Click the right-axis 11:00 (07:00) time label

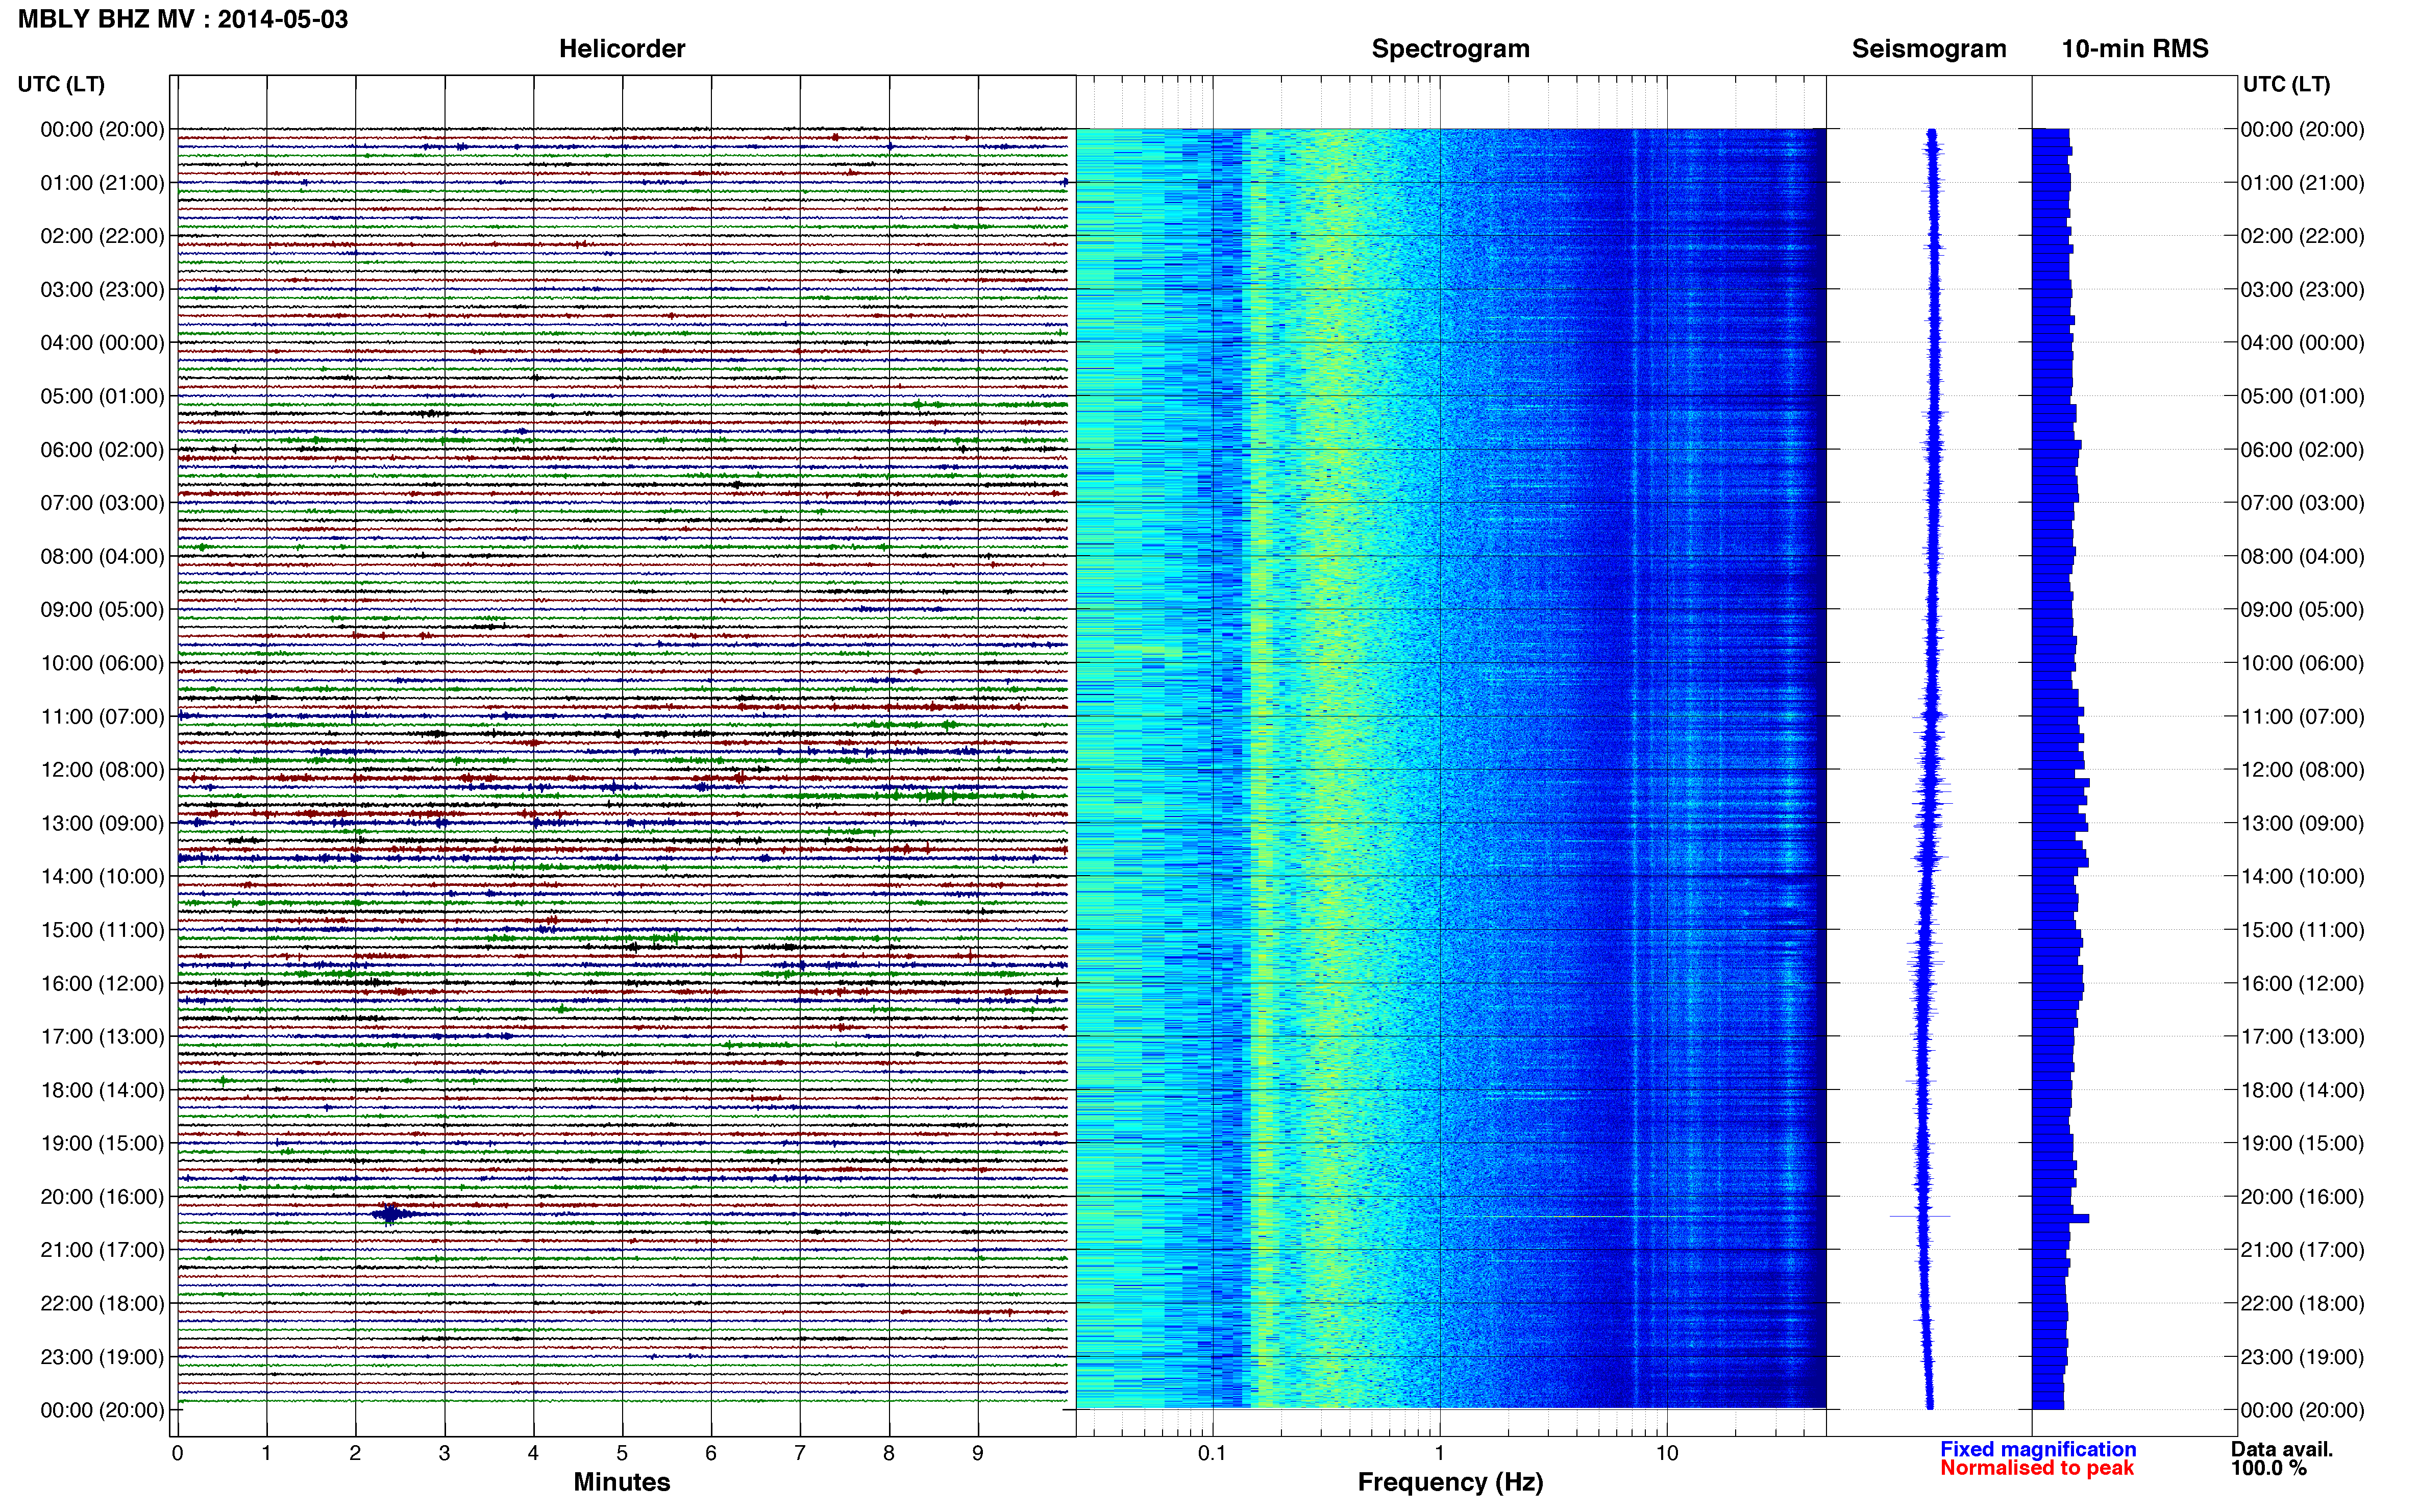2303,717
